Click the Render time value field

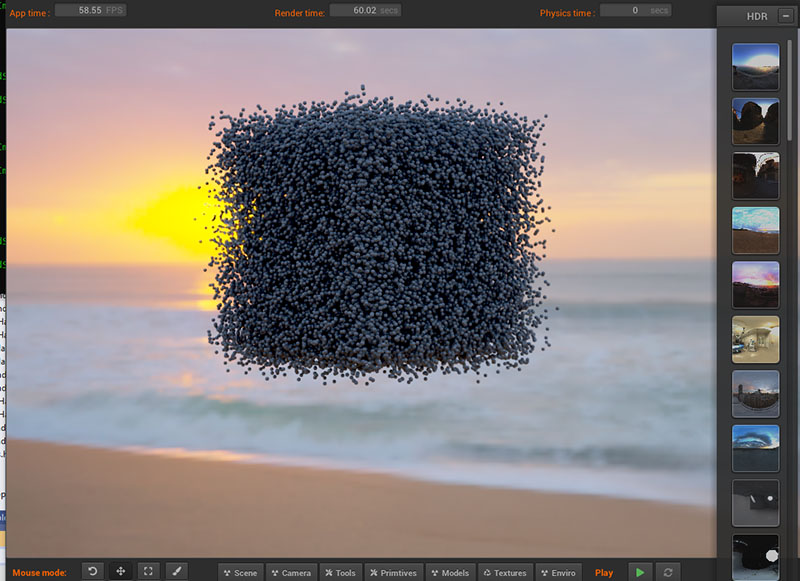click(x=365, y=10)
